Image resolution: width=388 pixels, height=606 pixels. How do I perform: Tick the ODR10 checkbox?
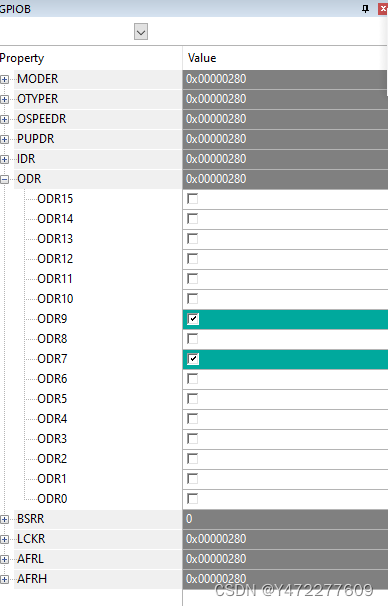click(x=192, y=299)
